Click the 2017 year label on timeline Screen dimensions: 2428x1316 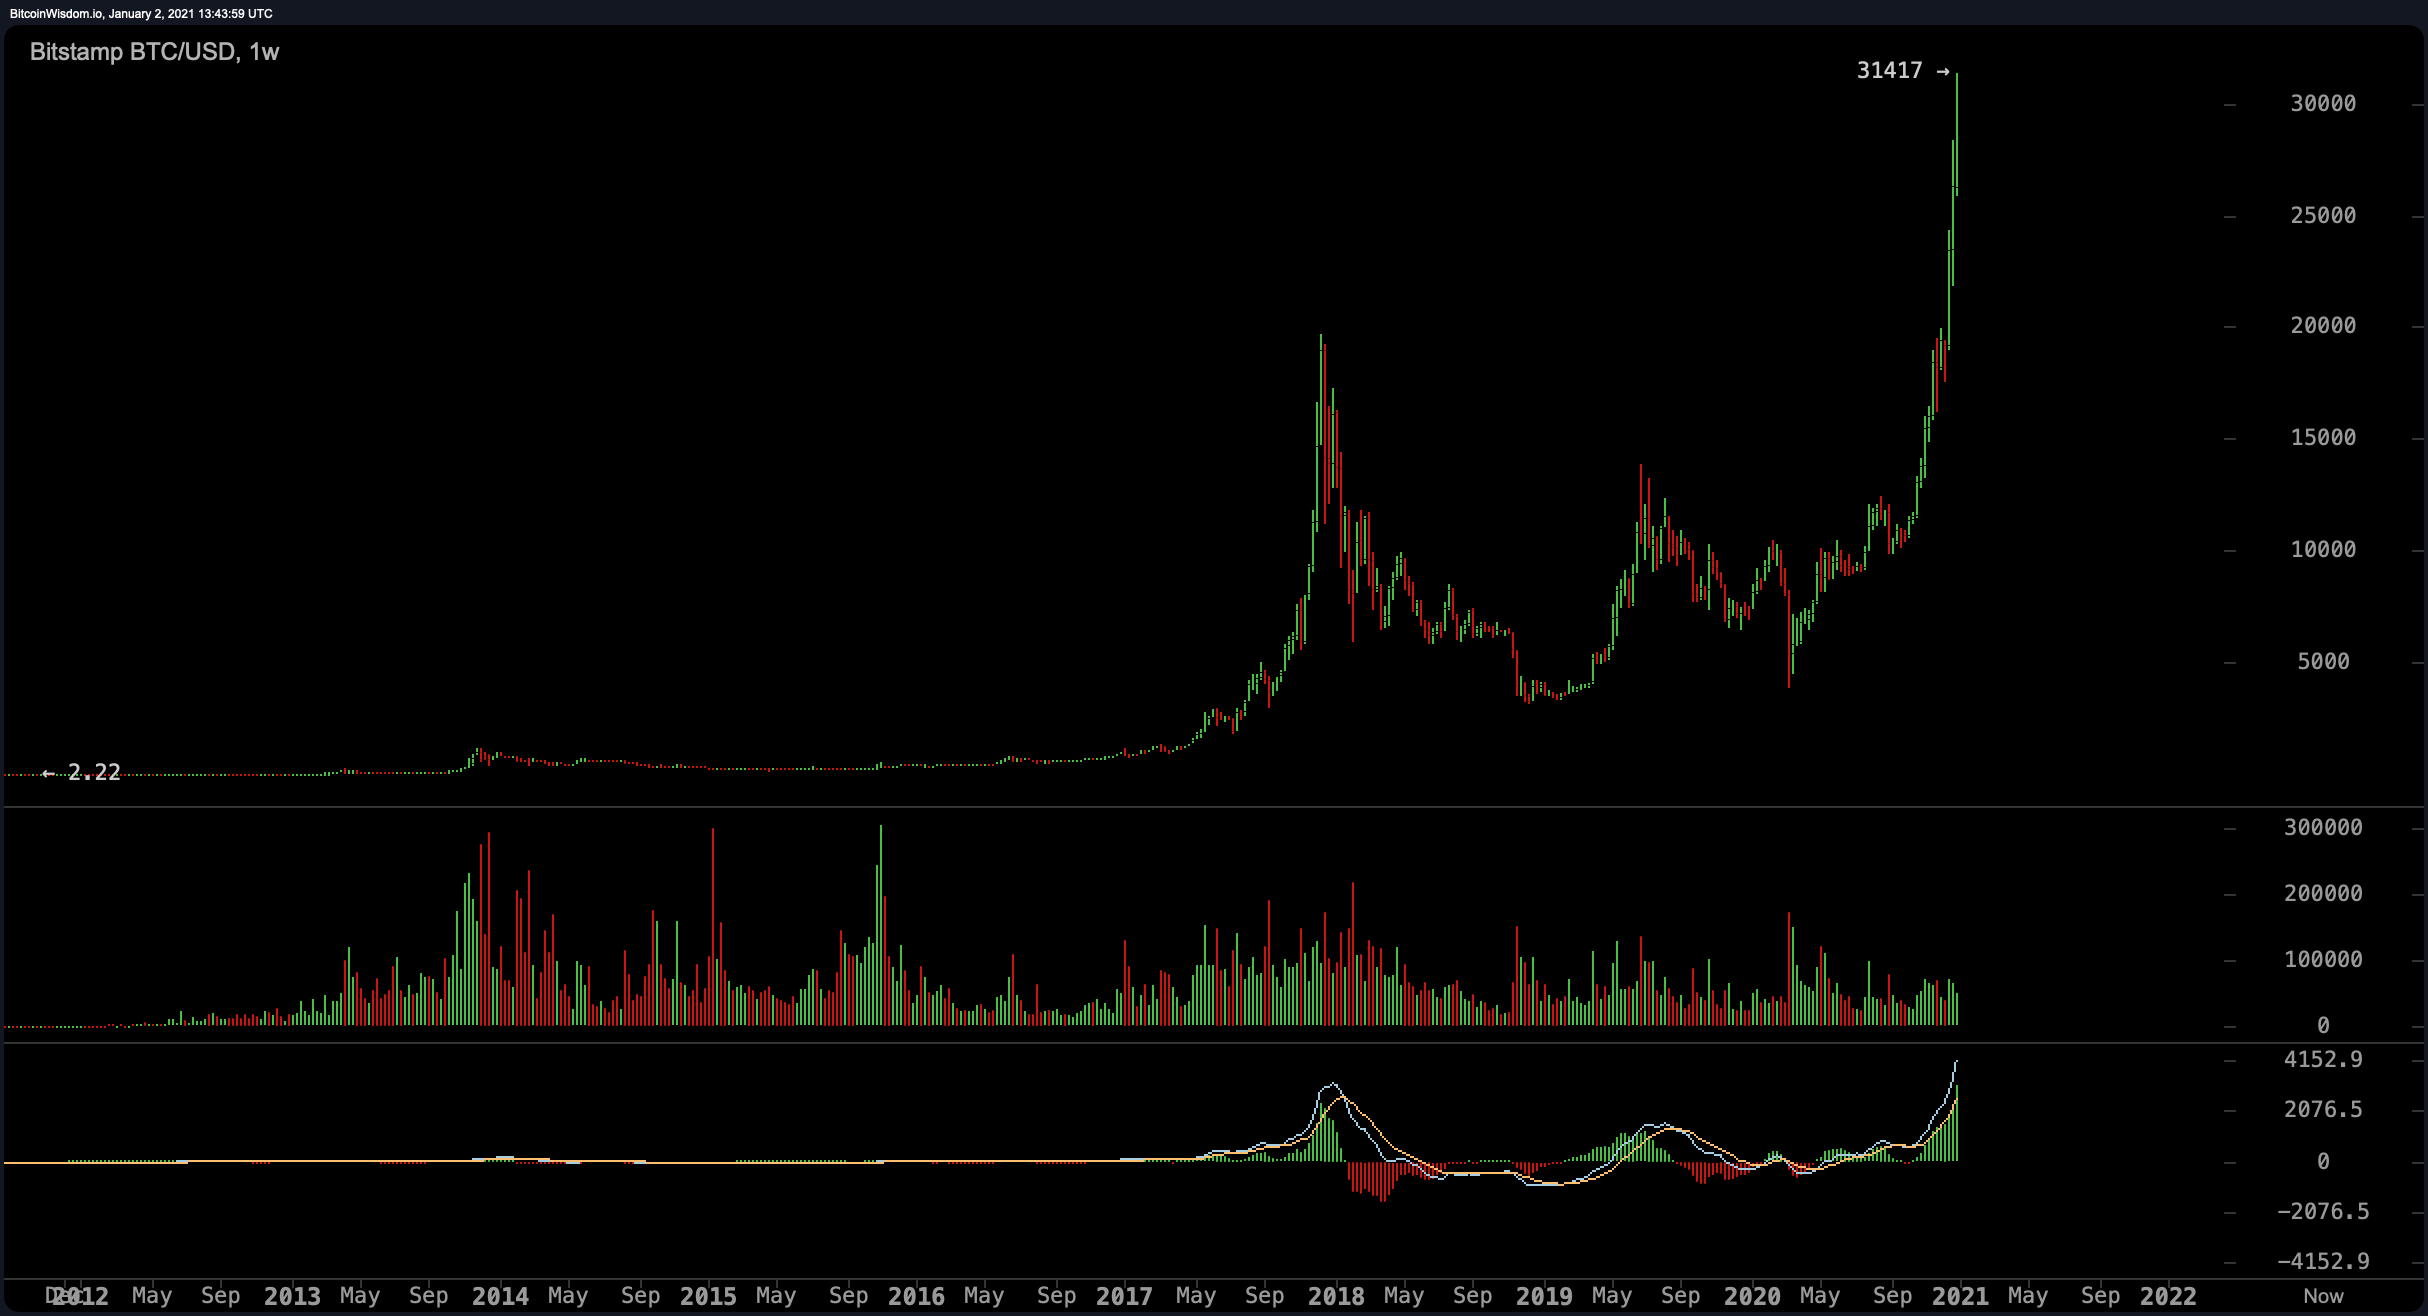pos(1124,1297)
